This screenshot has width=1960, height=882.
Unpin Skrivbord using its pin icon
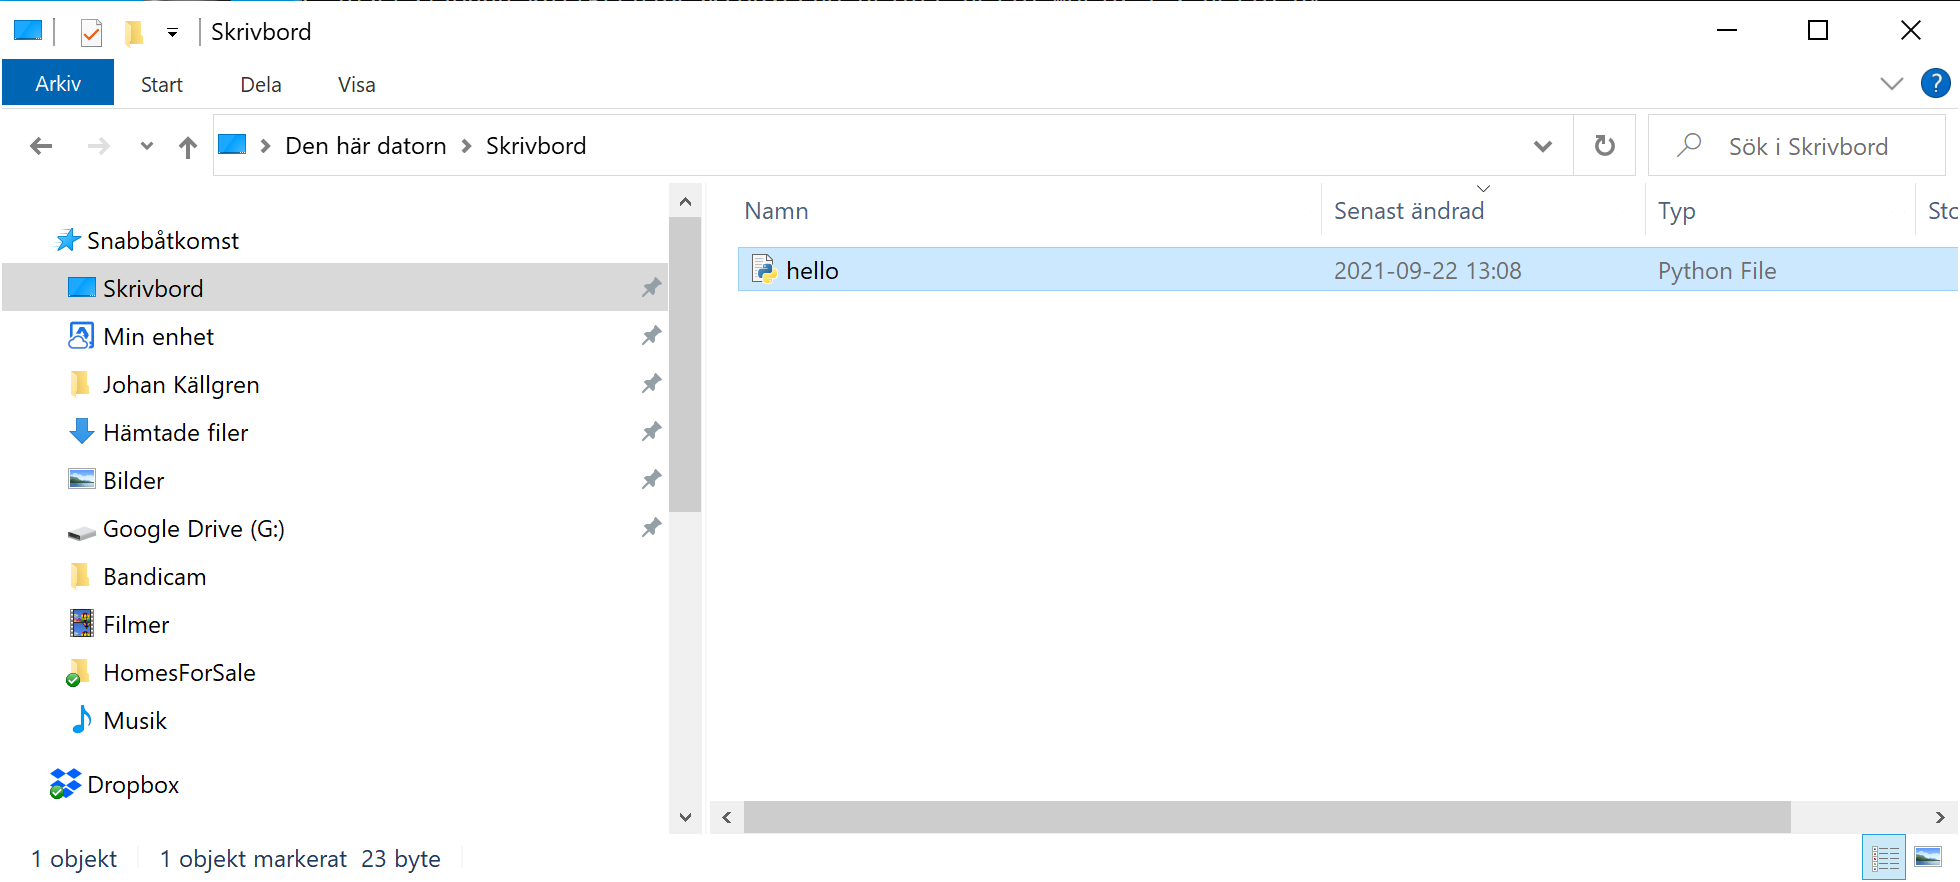pos(651,288)
